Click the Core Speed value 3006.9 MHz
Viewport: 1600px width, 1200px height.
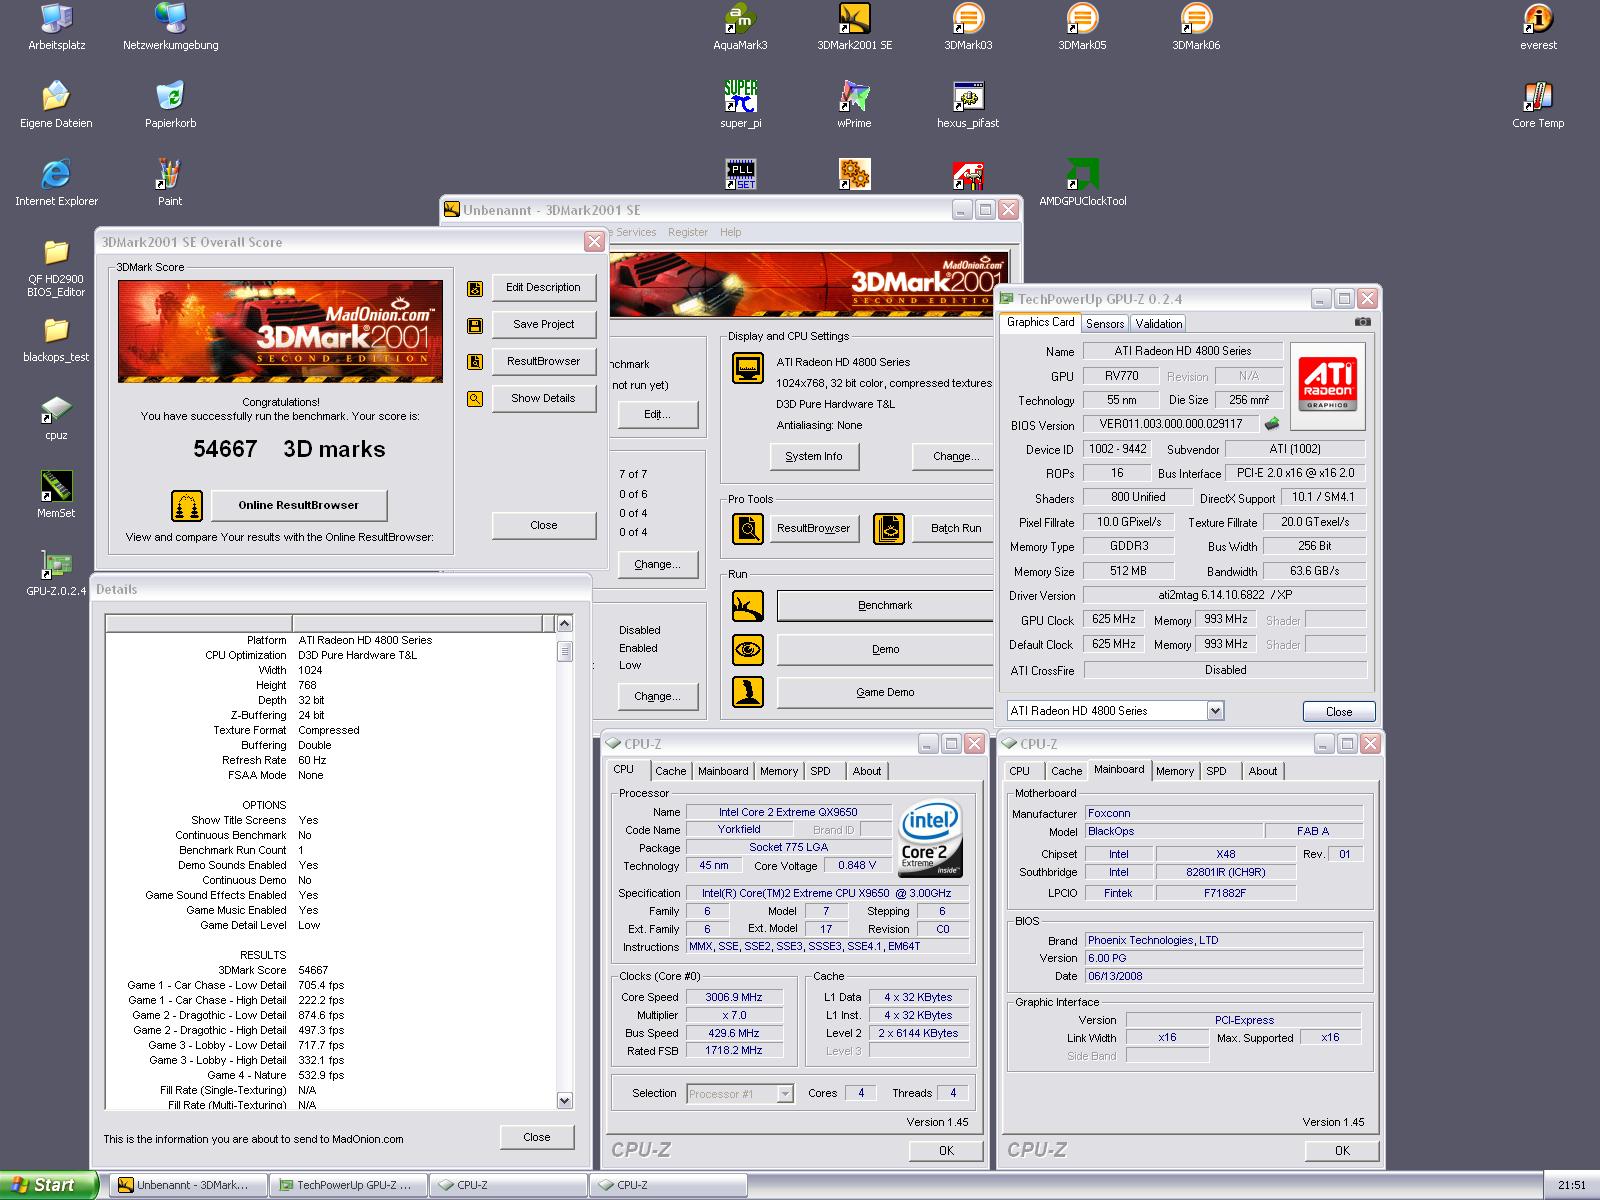(x=733, y=997)
